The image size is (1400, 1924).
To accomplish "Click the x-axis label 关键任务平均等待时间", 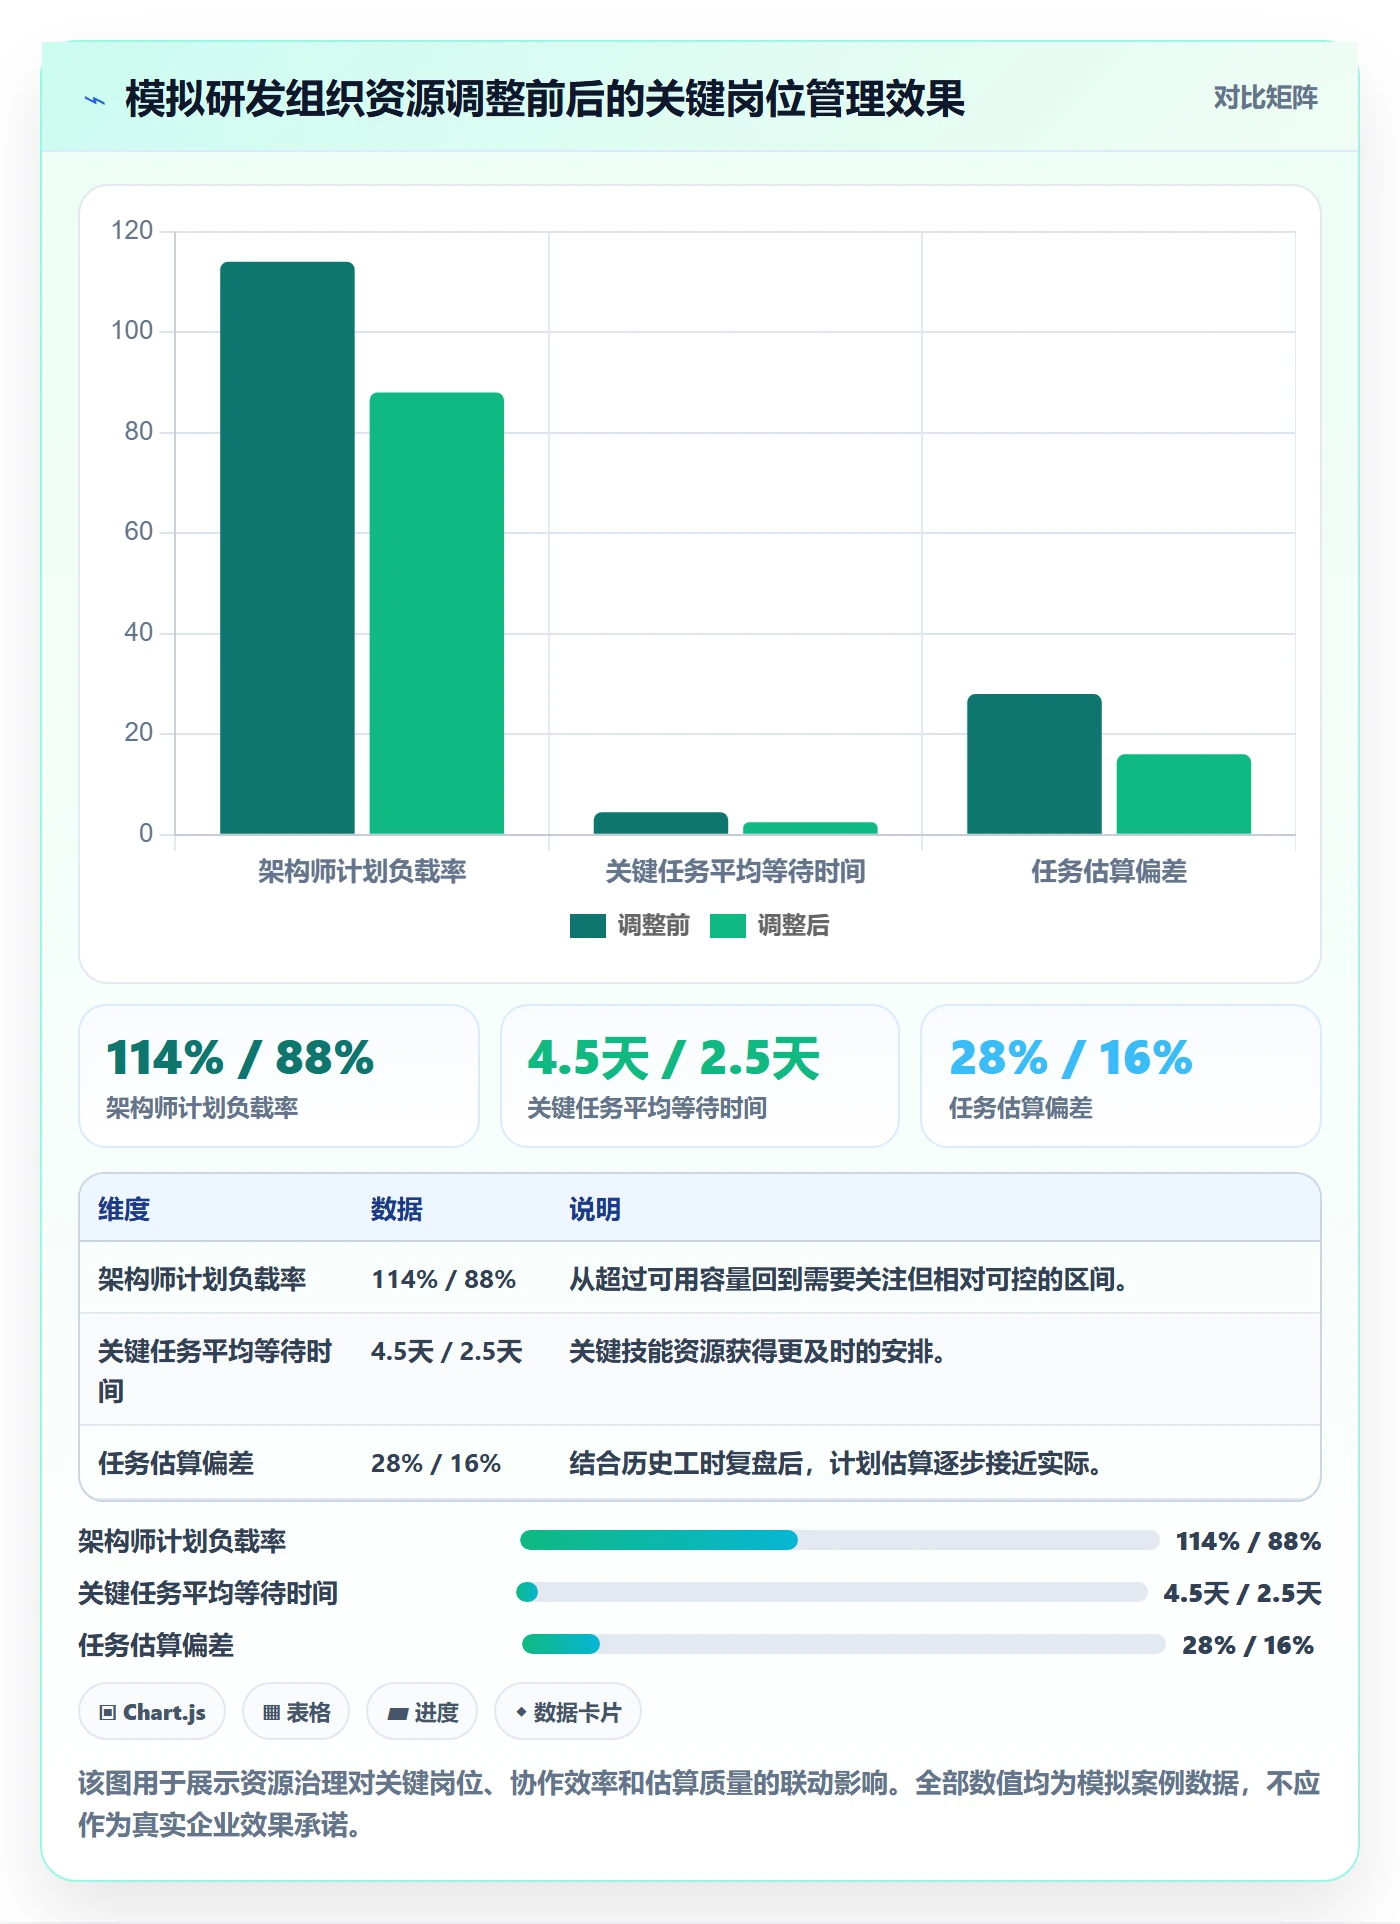I will click(735, 871).
